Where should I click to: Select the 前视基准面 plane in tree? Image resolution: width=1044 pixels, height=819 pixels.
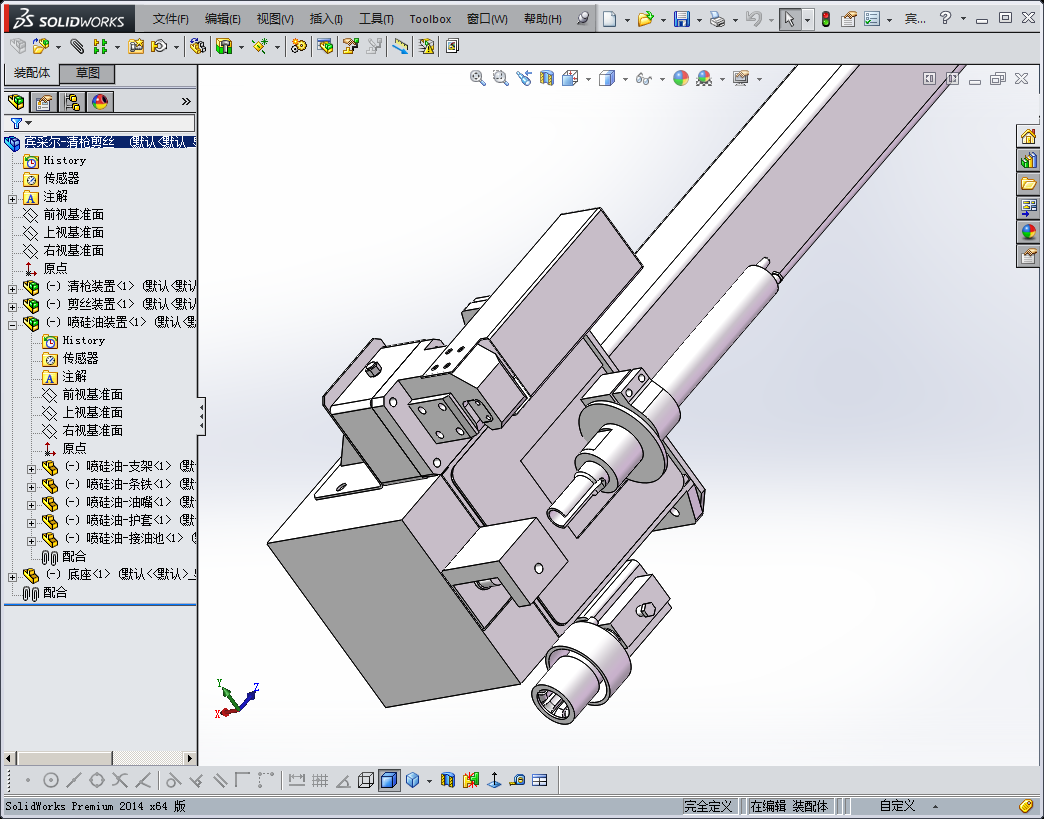73,214
